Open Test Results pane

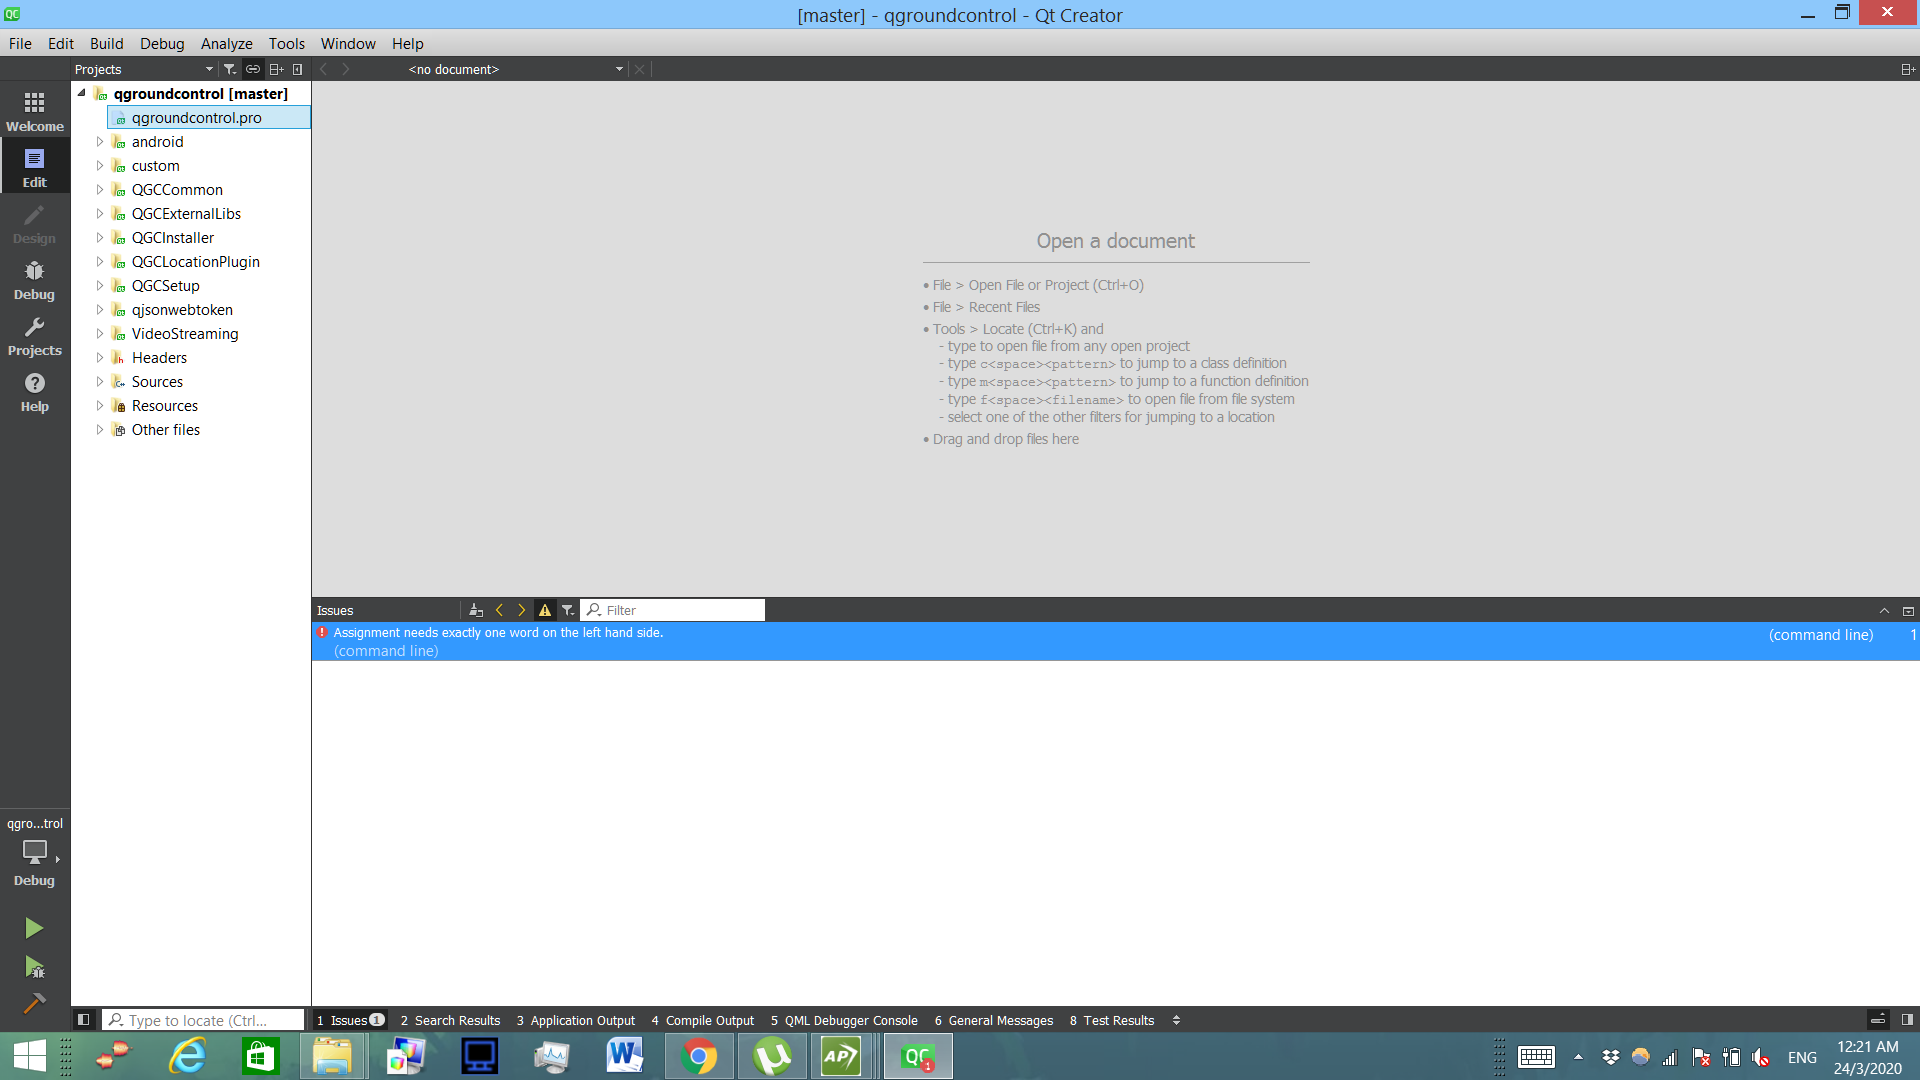coord(1112,1020)
